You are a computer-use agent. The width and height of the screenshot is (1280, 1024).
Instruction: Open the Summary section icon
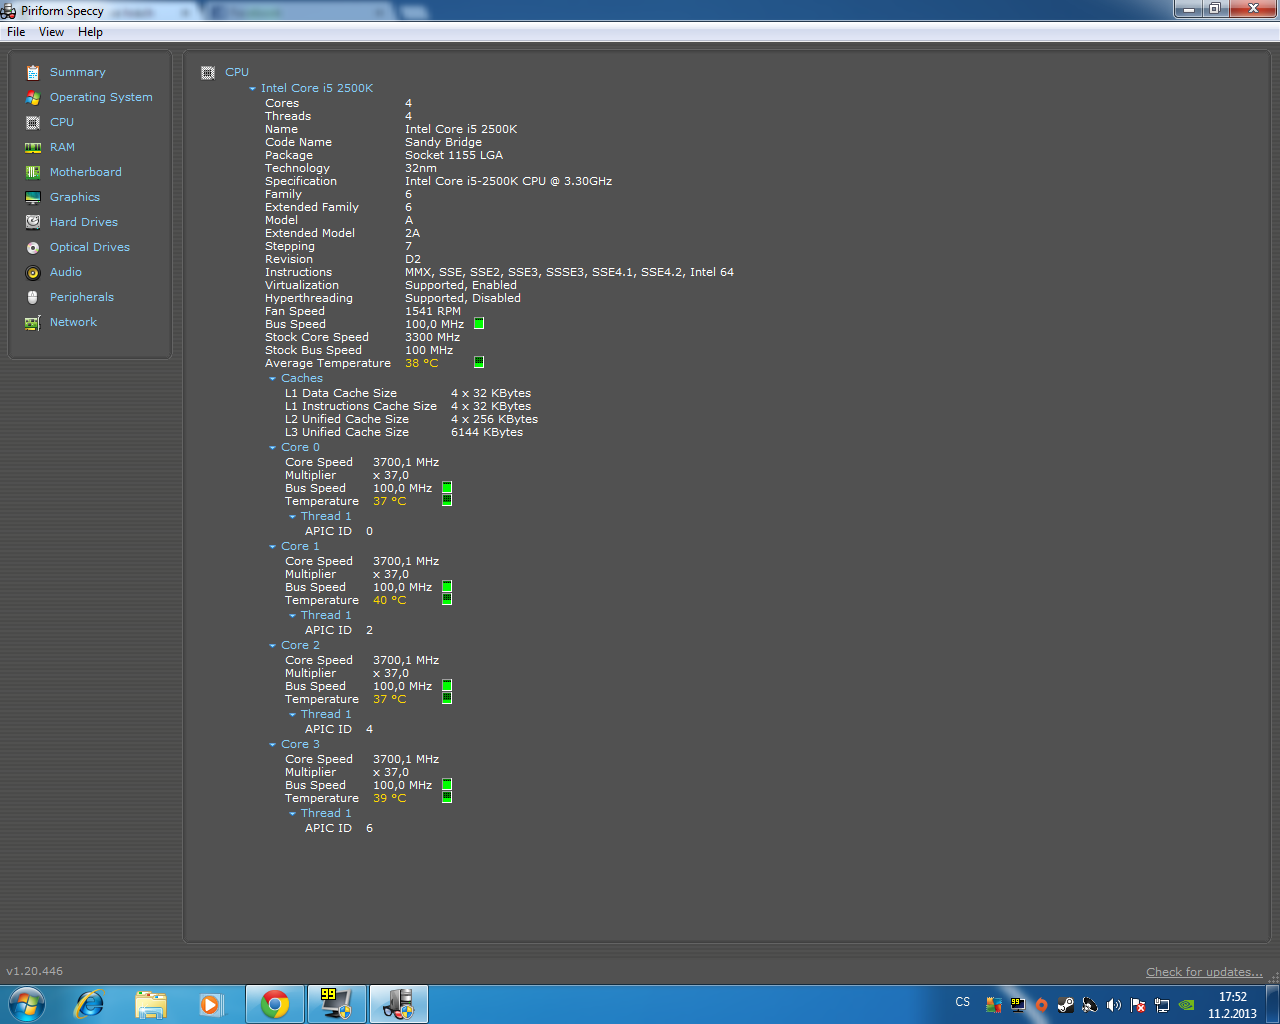33,72
